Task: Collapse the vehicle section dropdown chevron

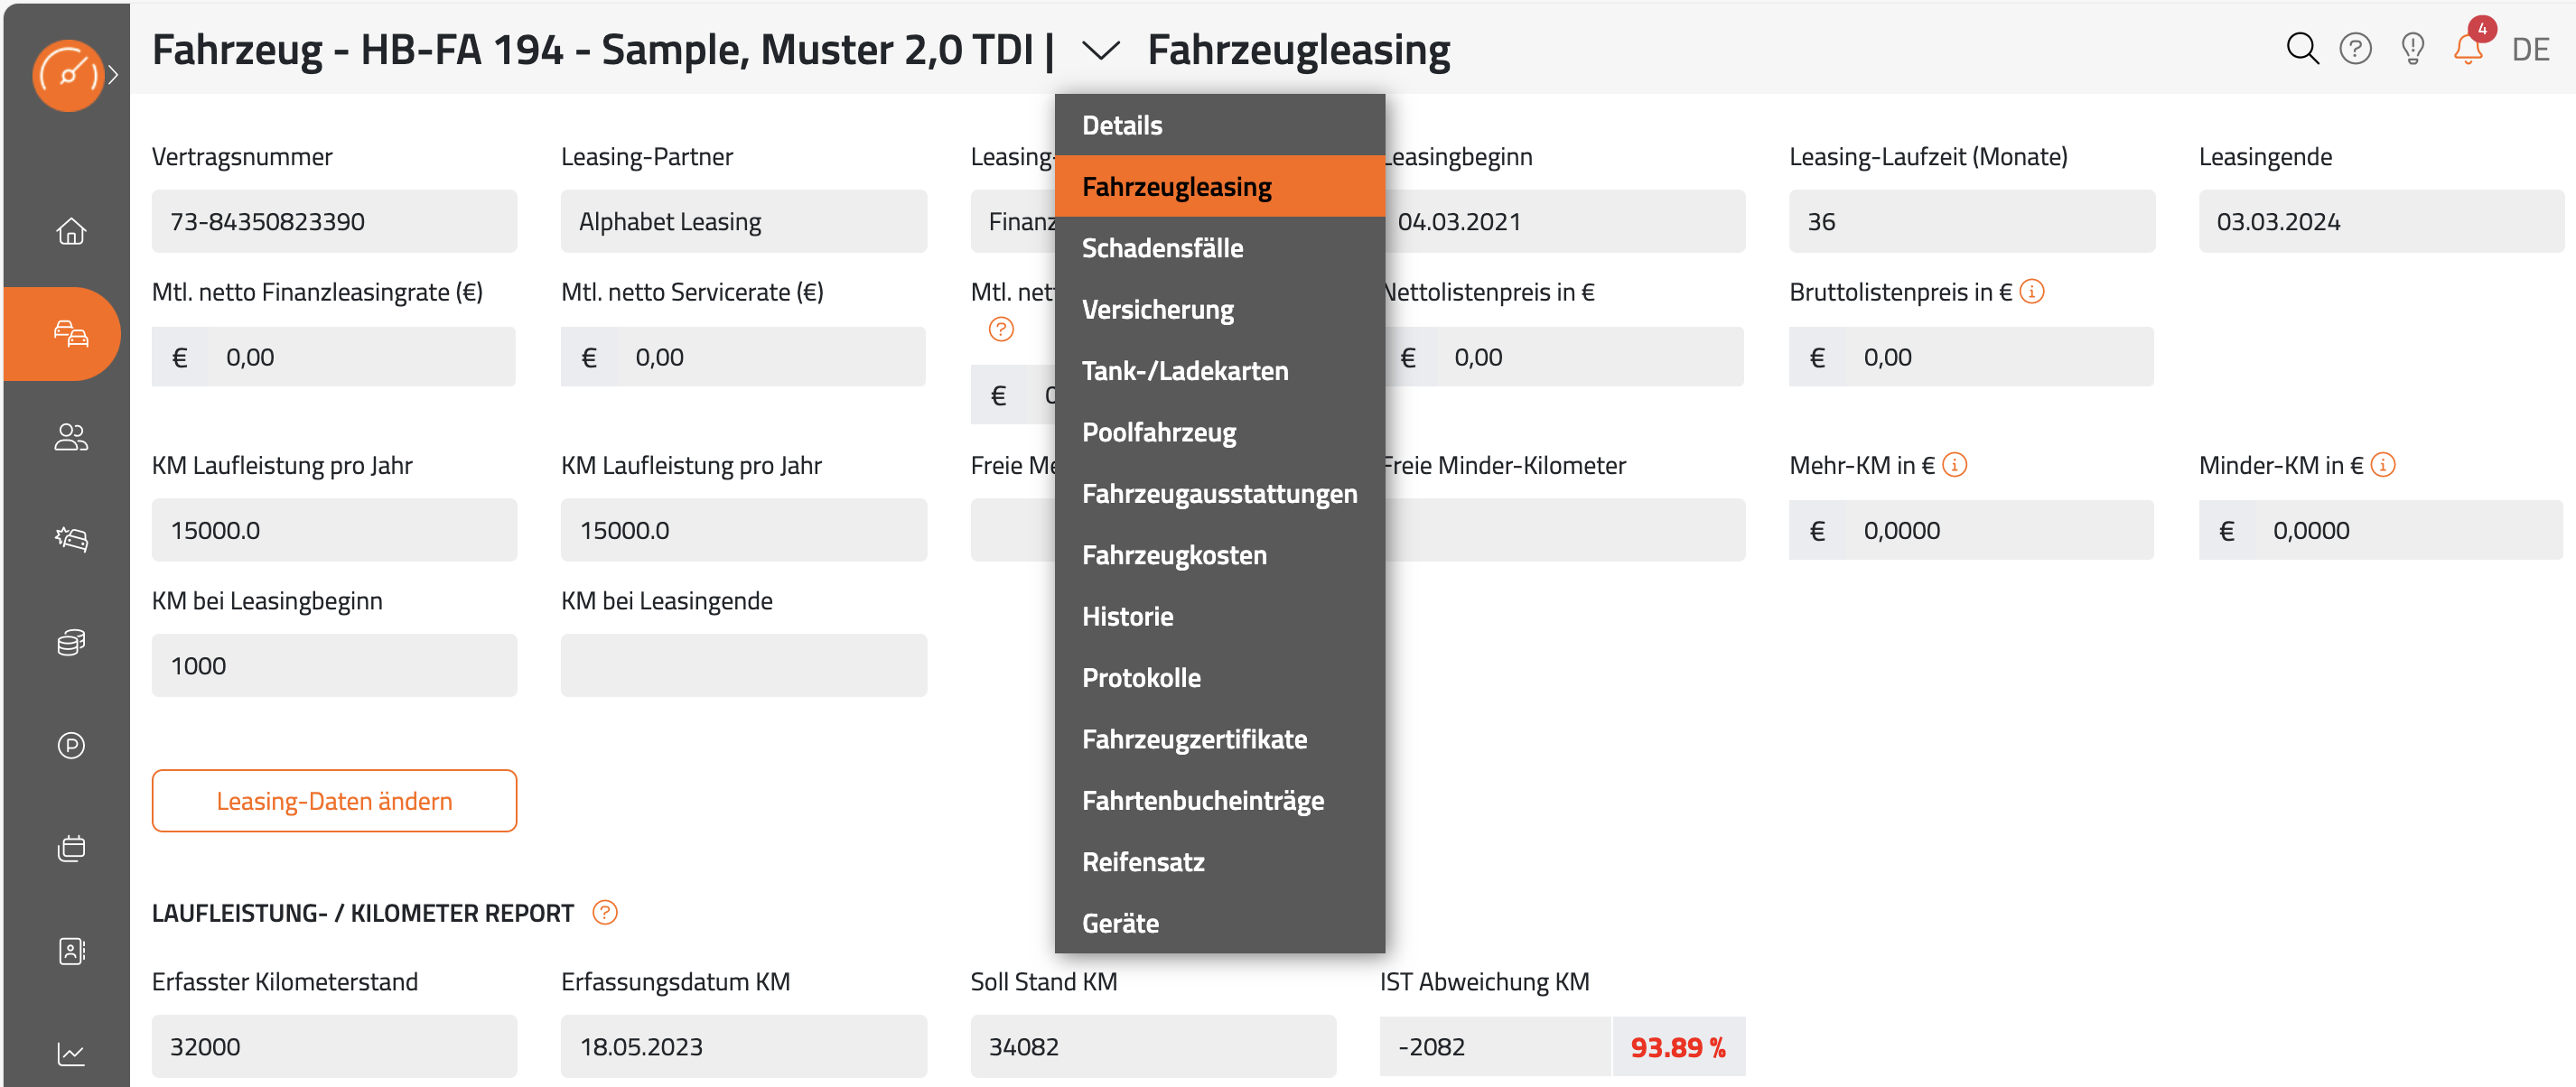Action: click(1100, 50)
